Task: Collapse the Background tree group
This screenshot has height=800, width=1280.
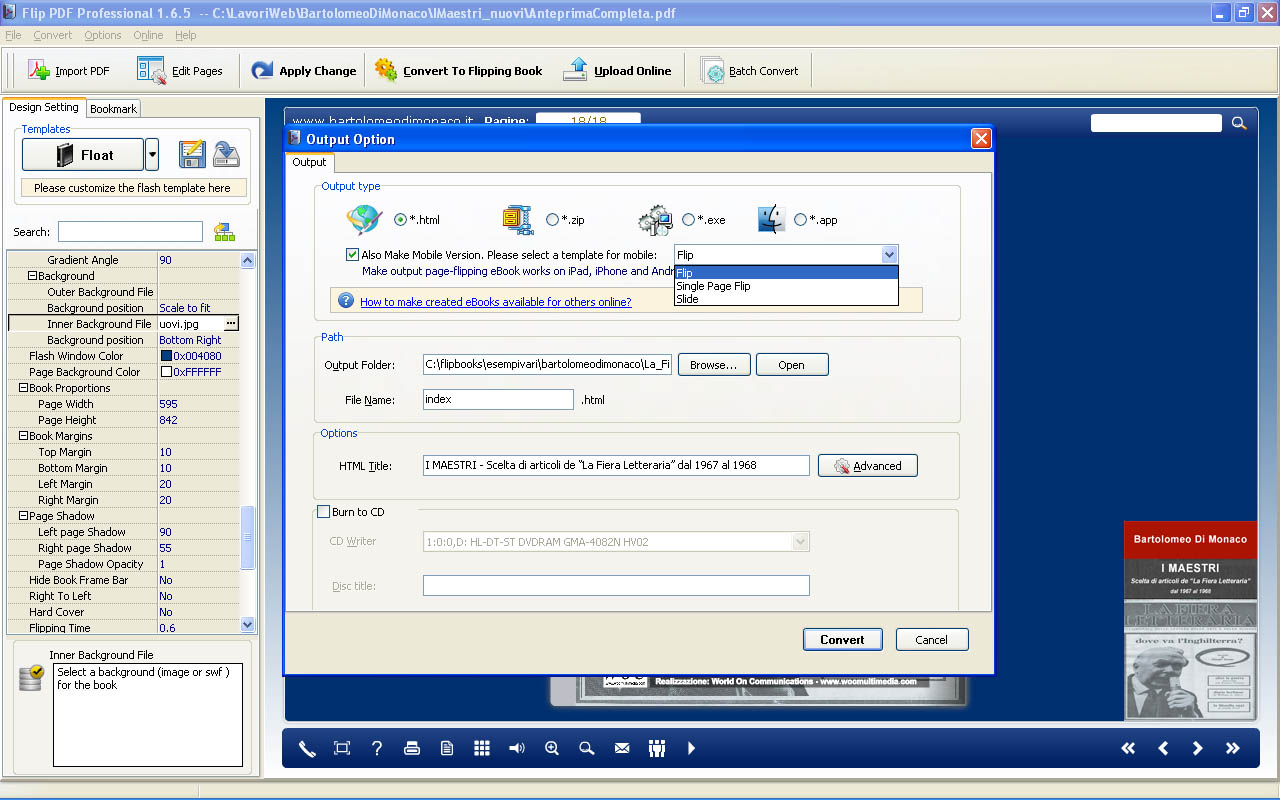Action: tap(32, 276)
